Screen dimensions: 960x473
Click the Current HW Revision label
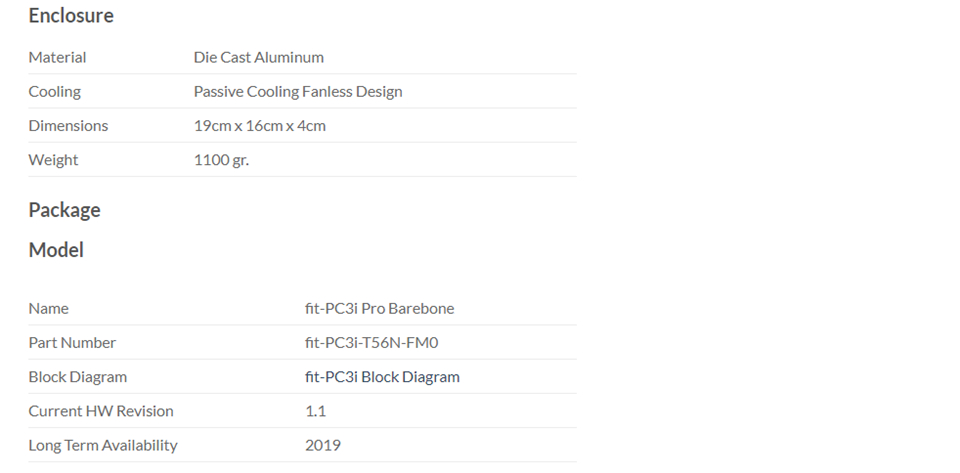click(x=101, y=411)
